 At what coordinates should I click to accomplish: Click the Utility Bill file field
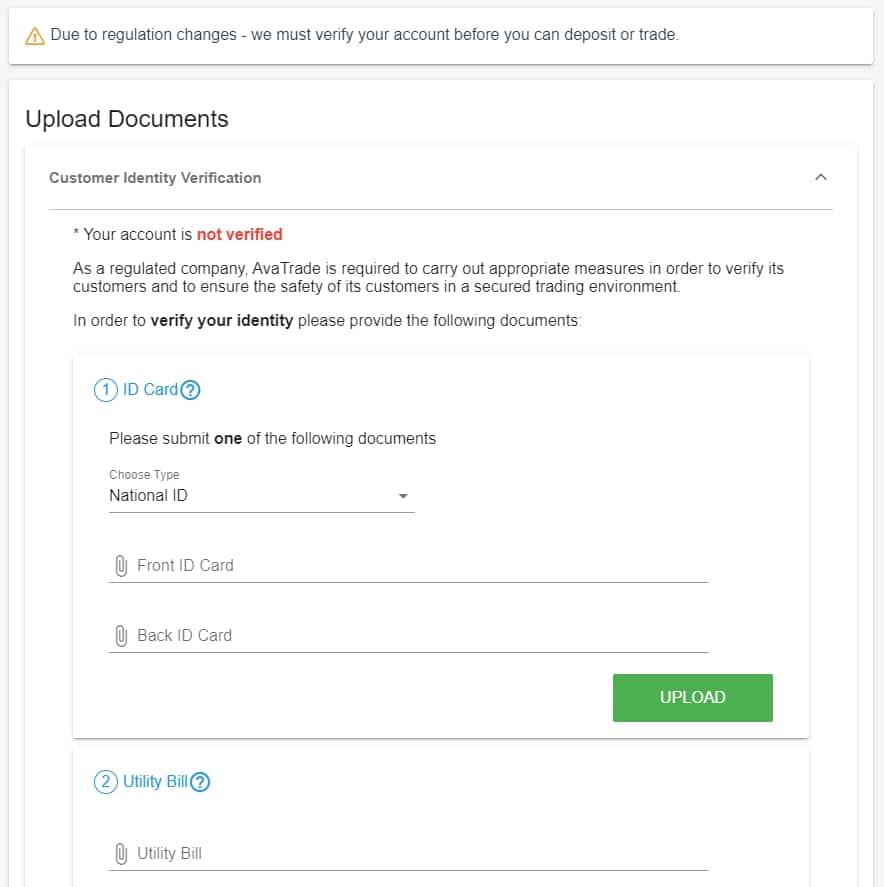coord(408,854)
